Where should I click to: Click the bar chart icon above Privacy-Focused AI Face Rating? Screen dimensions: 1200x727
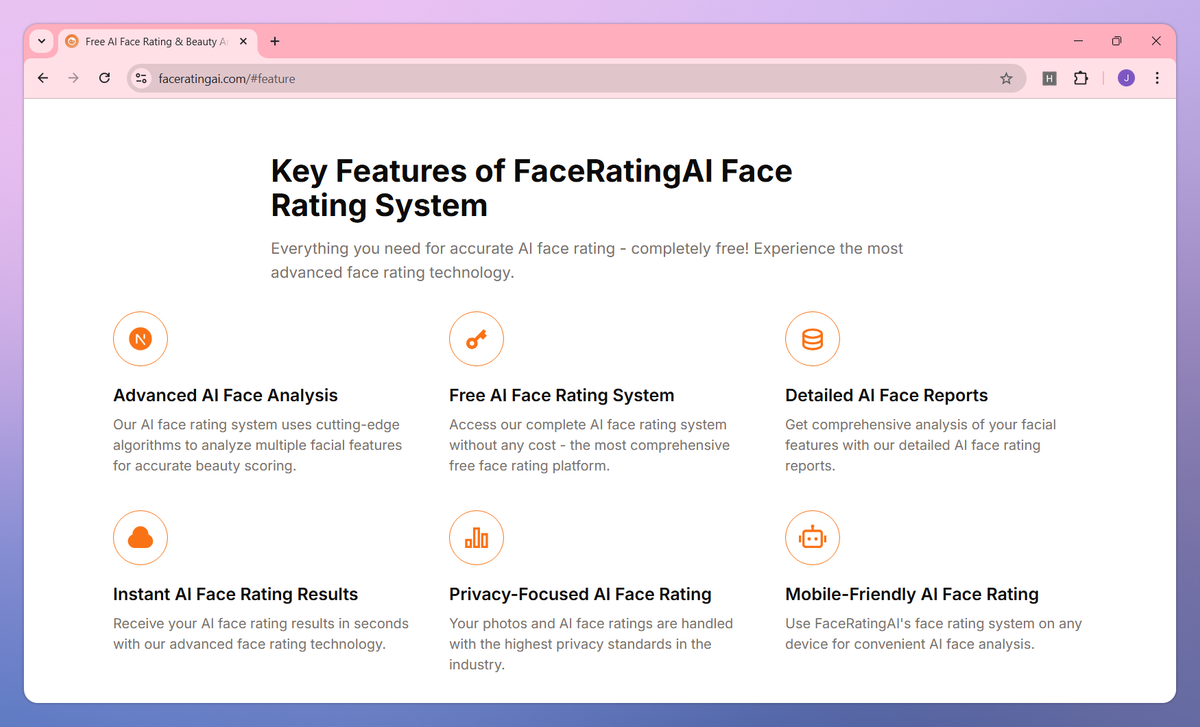(476, 538)
